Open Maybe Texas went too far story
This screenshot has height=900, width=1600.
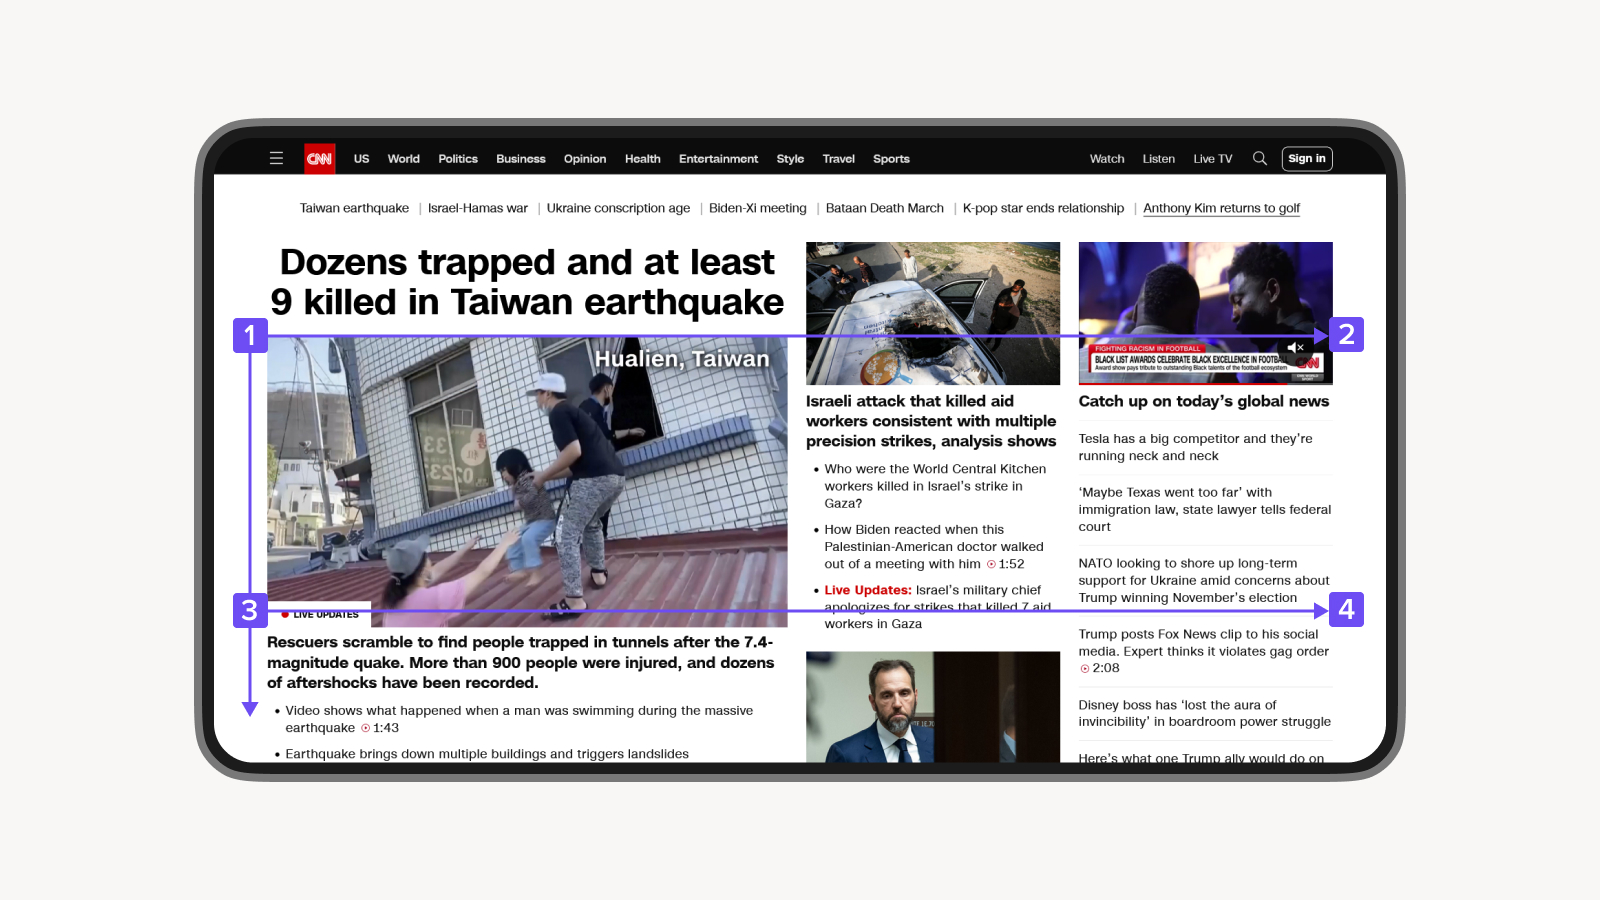[x=1205, y=509]
